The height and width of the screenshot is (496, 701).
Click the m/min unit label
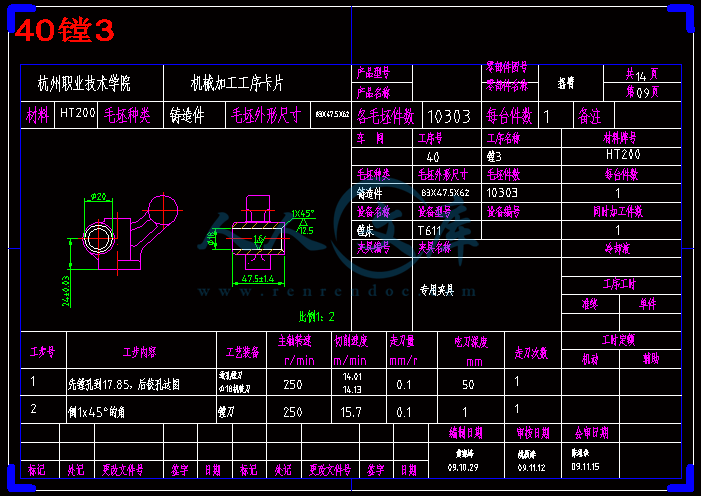tap(350, 360)
